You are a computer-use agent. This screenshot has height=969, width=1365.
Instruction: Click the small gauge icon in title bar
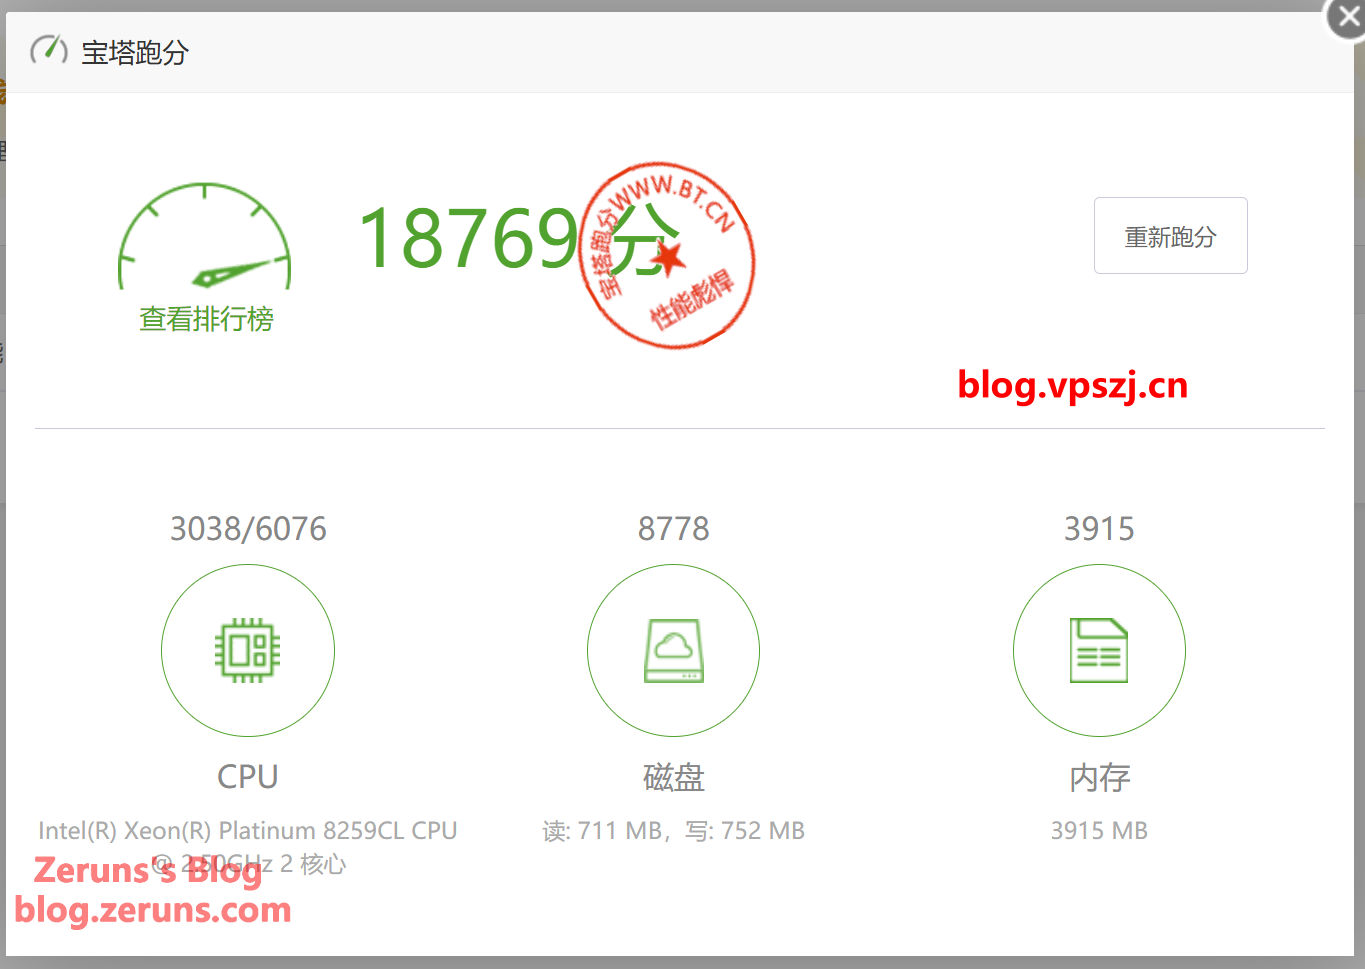pyautogui.click(x=49, y=50)
